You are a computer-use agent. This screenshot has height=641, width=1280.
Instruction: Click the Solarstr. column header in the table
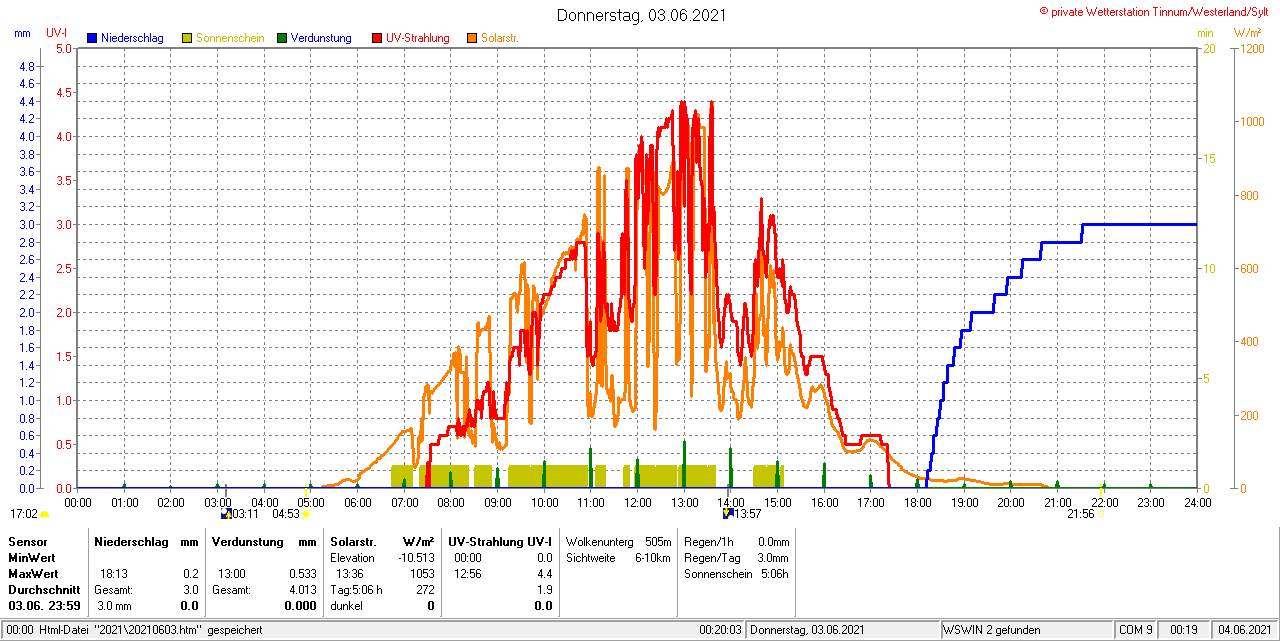click(352, 541)
